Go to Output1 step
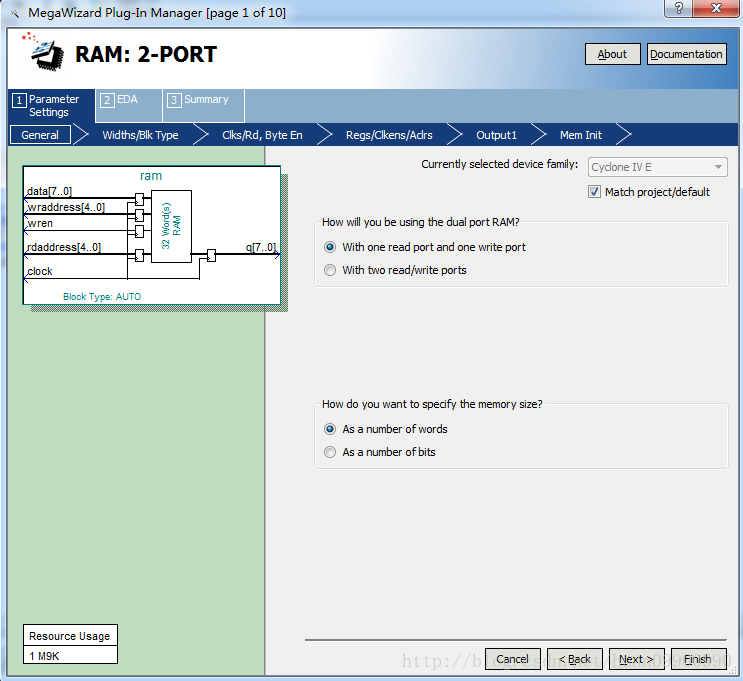The height and width of the screenshot is (681, 743). click(496, 135)
